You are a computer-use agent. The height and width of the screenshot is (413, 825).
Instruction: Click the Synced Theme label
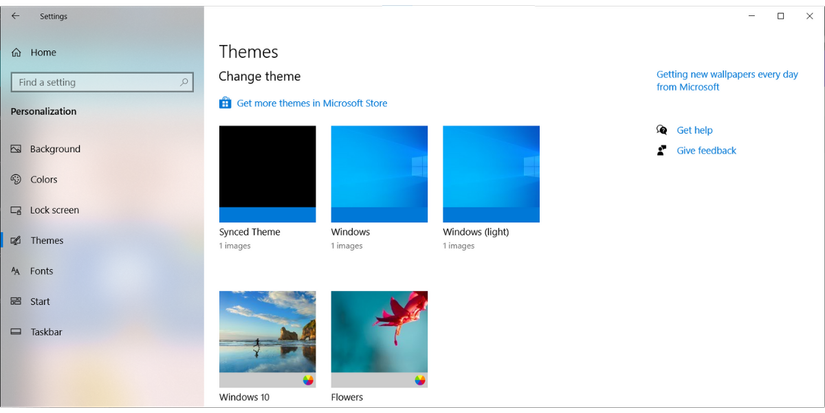click(249, 232)
